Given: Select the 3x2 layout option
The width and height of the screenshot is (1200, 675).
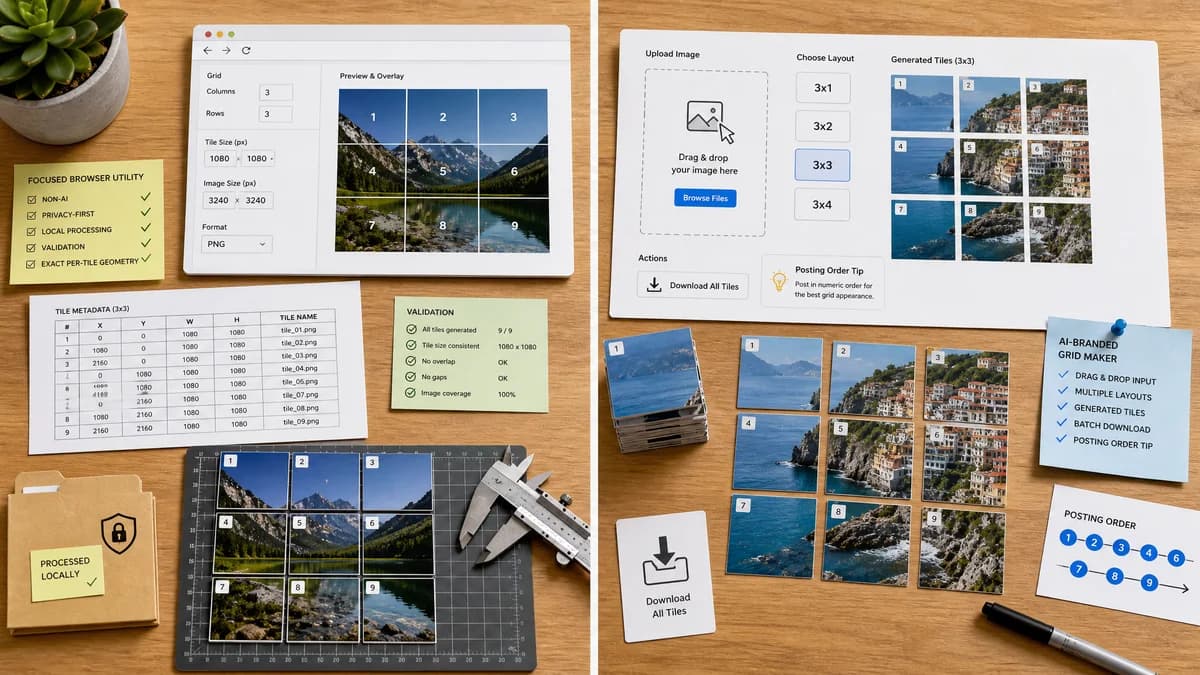Looking at the screenshot, I should click(822, 126).
